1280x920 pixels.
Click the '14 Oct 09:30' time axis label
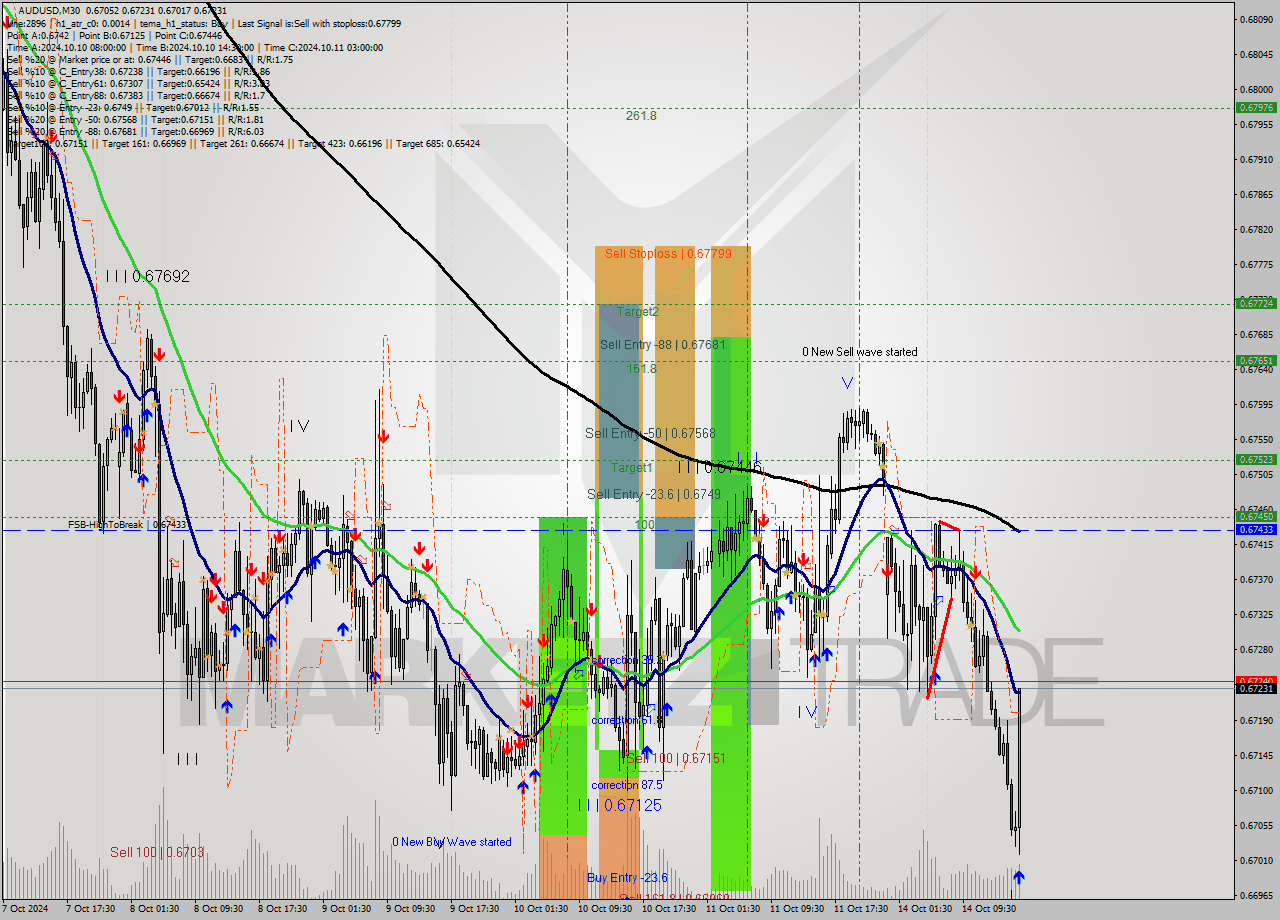[x=989, y=909]
